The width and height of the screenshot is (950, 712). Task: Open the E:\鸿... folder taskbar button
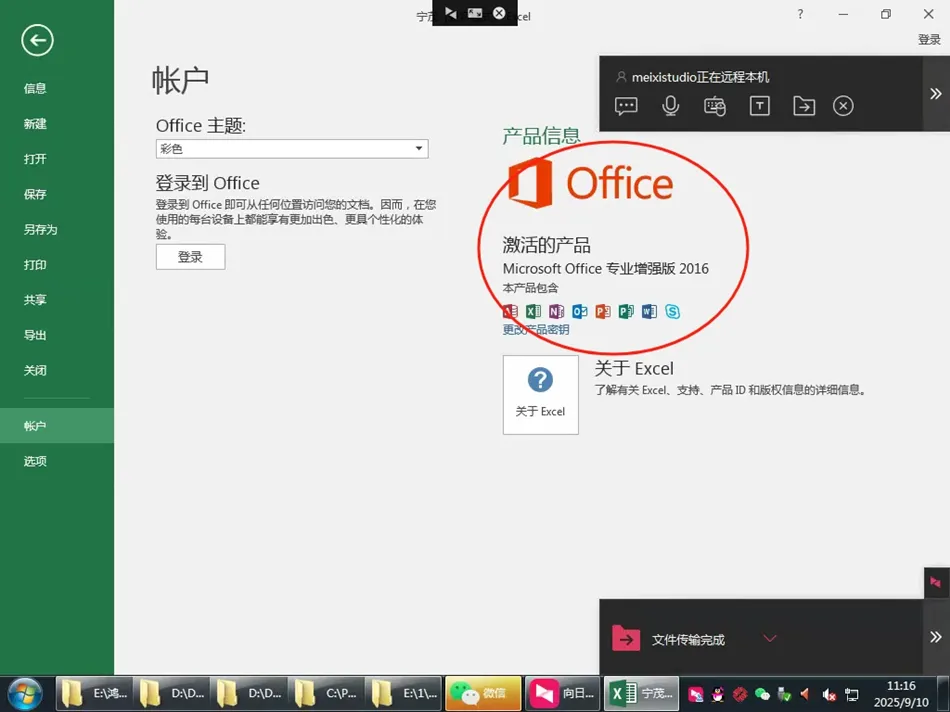tap(95, 693)
